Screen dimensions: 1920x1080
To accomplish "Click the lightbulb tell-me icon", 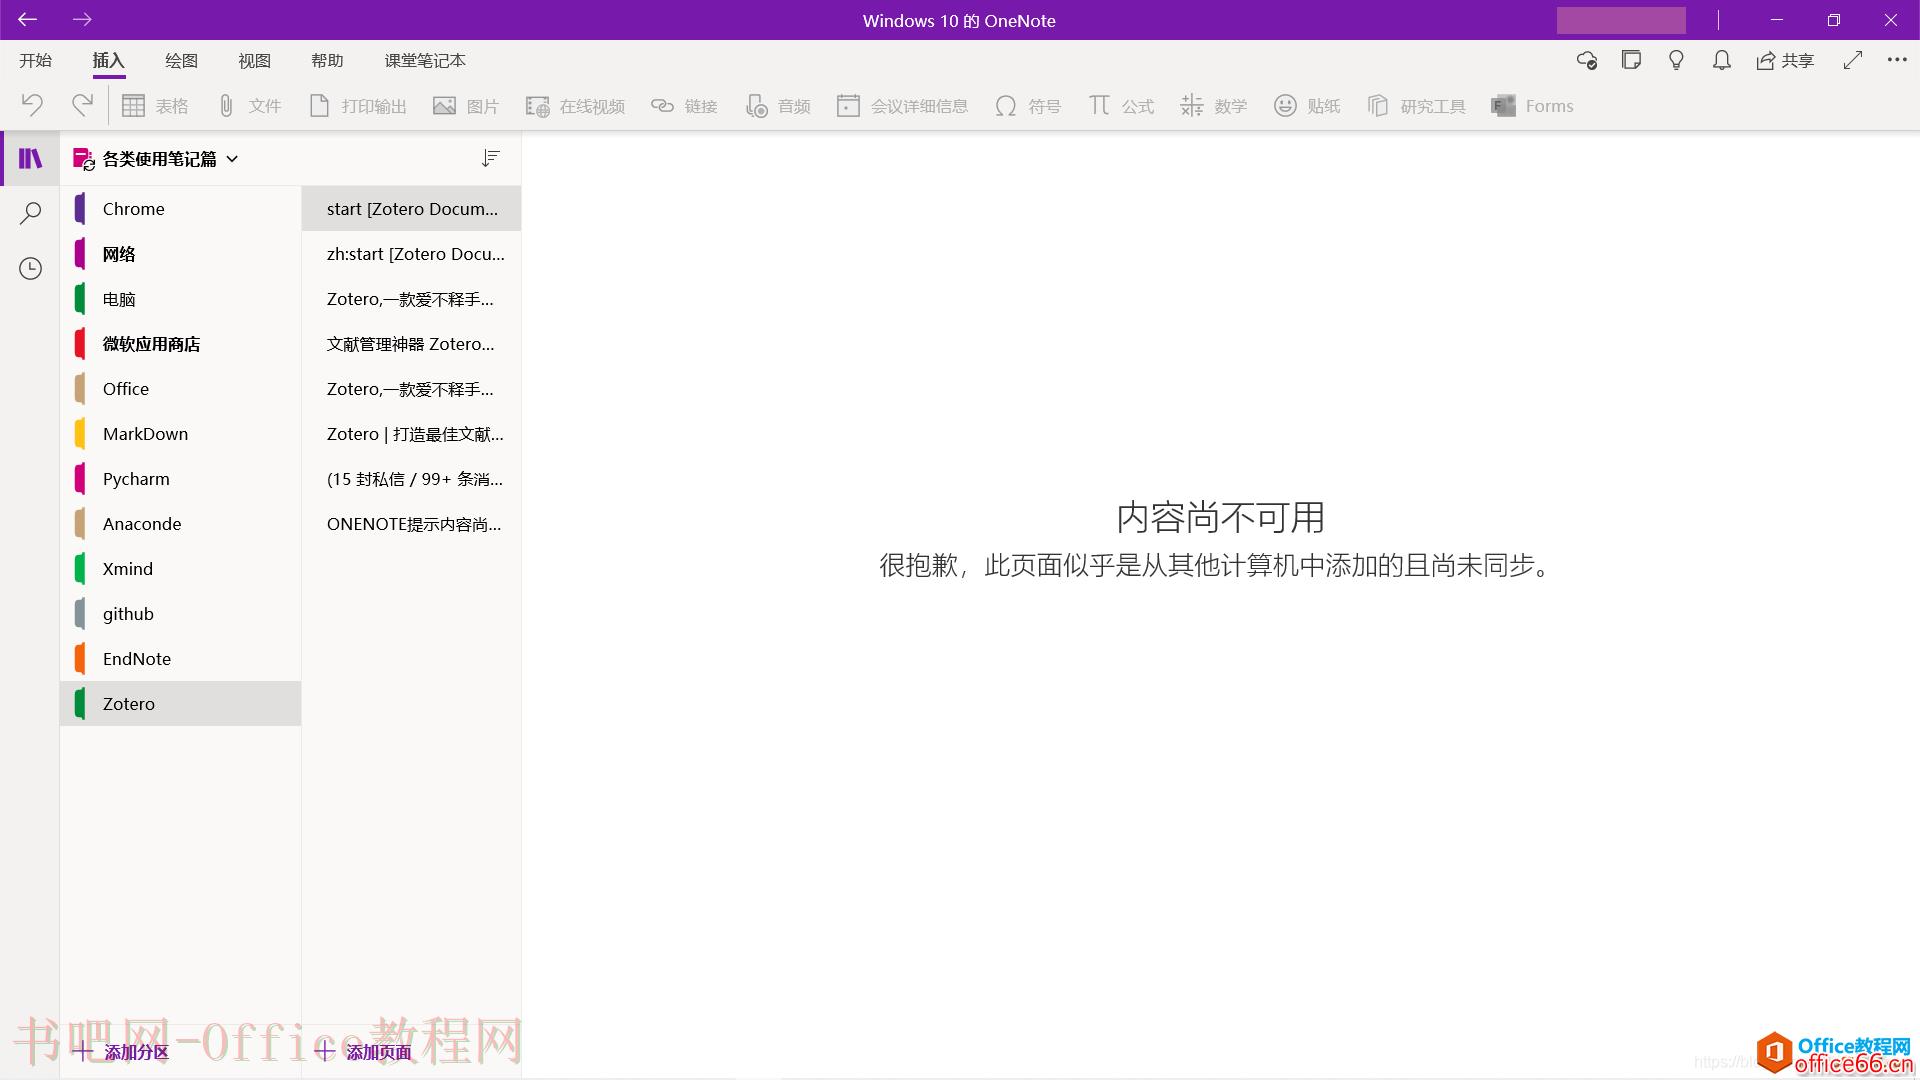I will tap(1676, 61).
